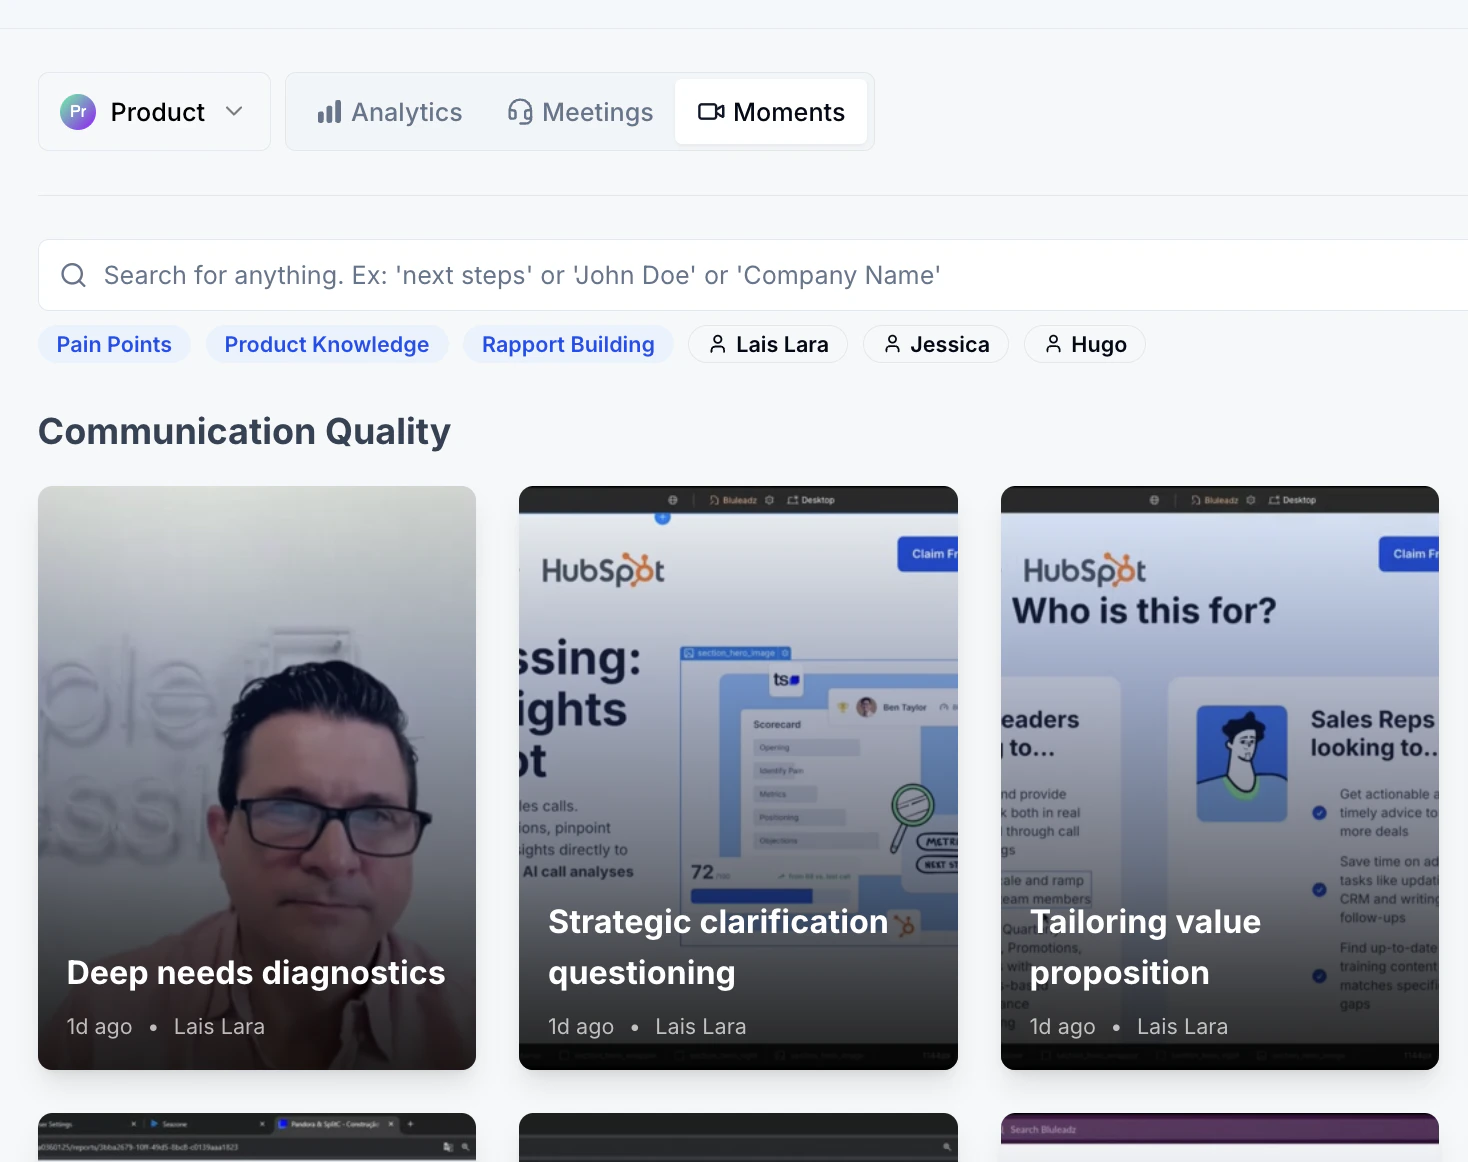Filter moments by Hugo

coord(1084,344)
